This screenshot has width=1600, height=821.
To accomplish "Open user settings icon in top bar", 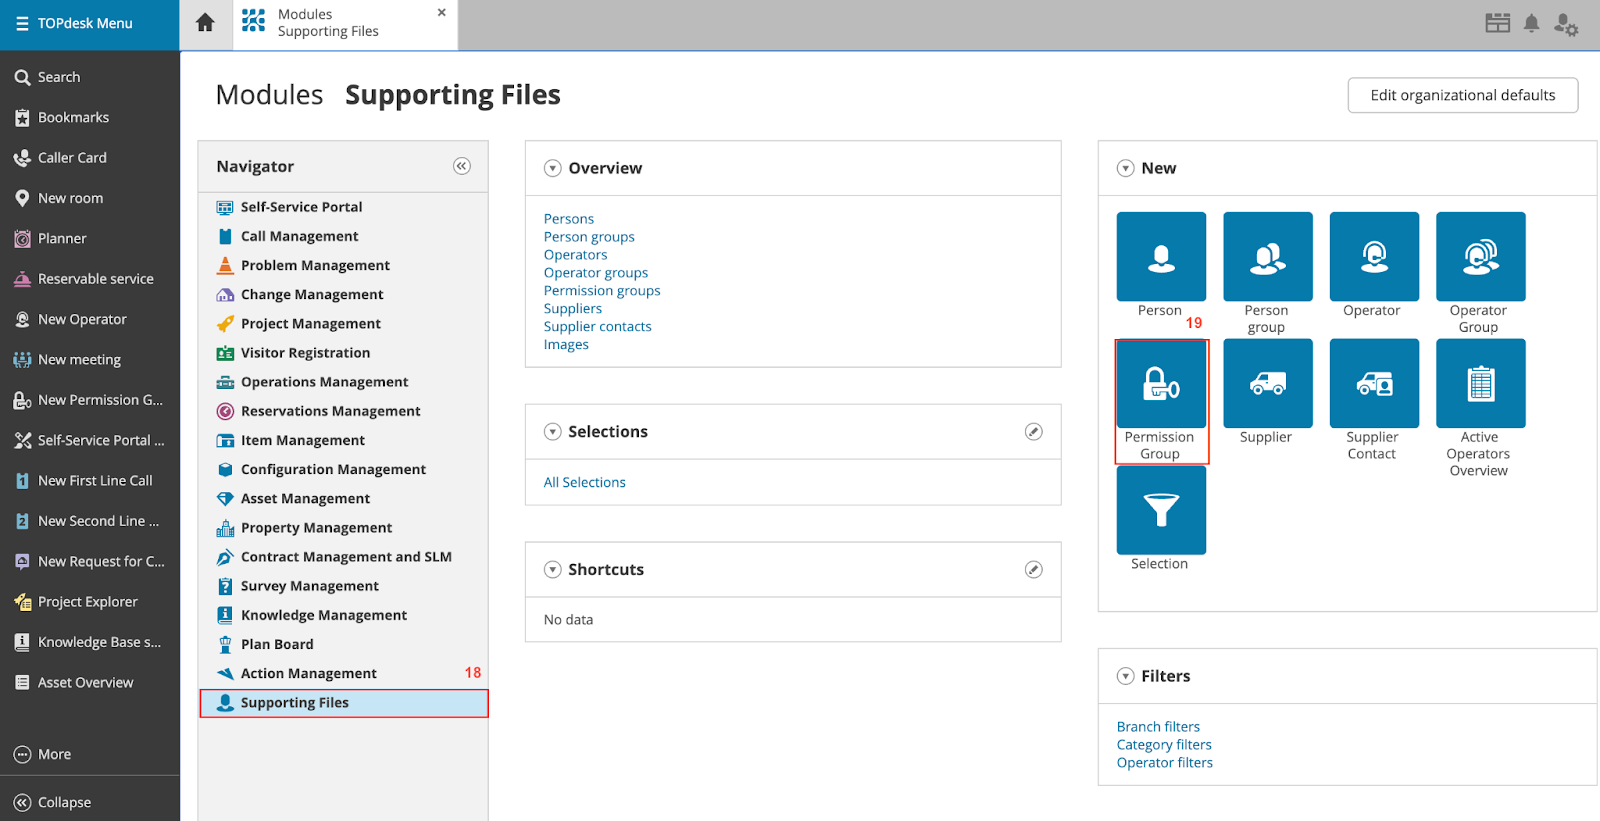I will point(1566,24).
